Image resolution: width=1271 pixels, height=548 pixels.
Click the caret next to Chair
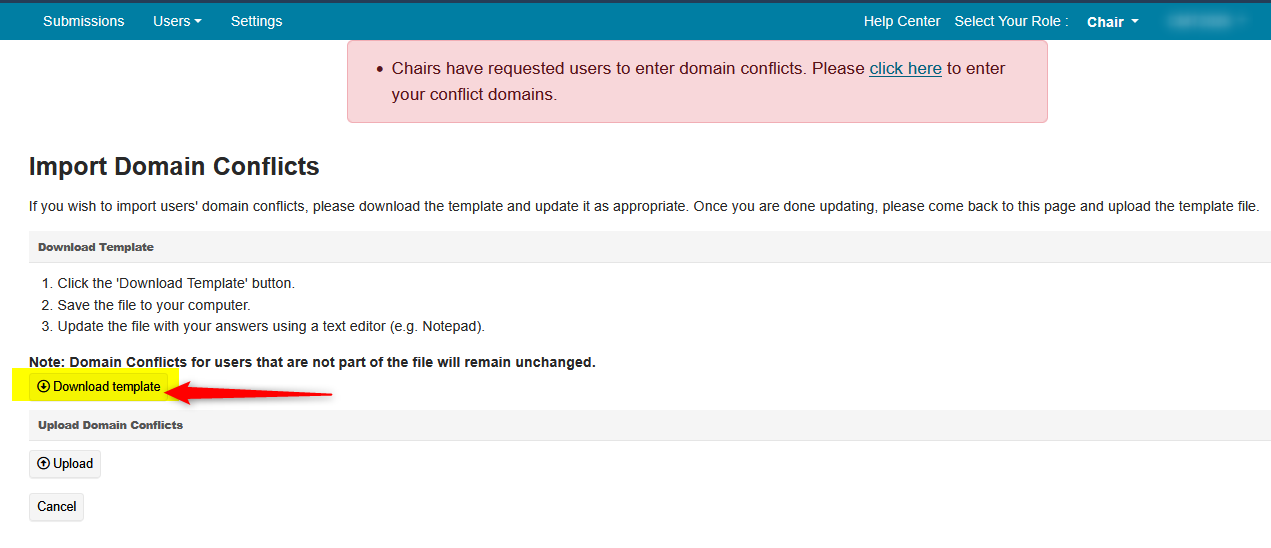click(1135, 22)
